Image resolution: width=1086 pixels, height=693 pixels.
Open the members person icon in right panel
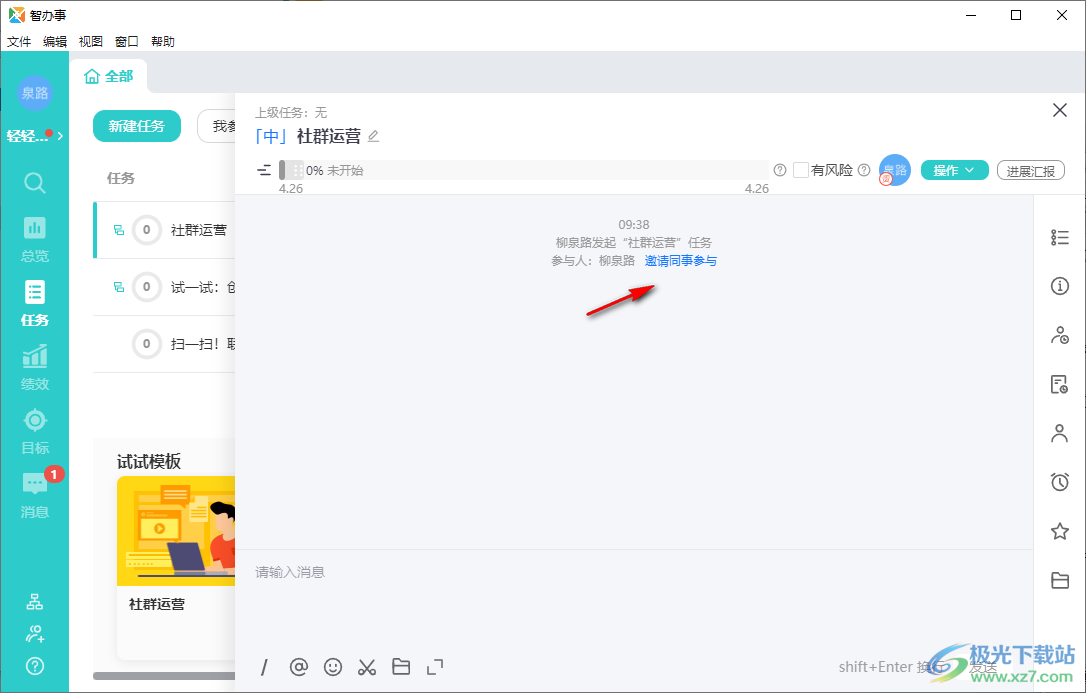tap(1060, 433)
